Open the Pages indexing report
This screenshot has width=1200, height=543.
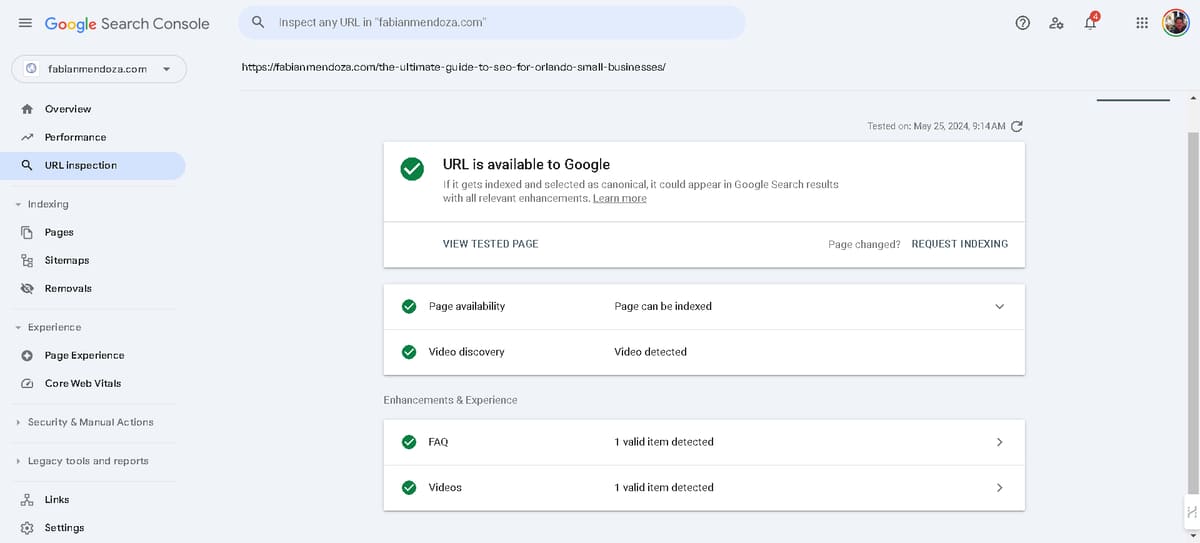click(59, 232)
